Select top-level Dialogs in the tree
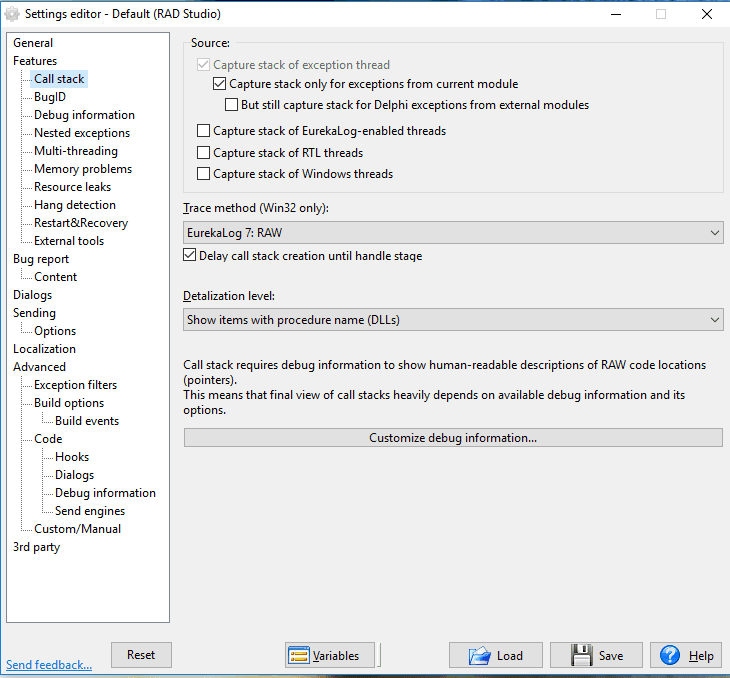Image resolution: width=730 pixels, height=678 pixels. click(33, 295)
